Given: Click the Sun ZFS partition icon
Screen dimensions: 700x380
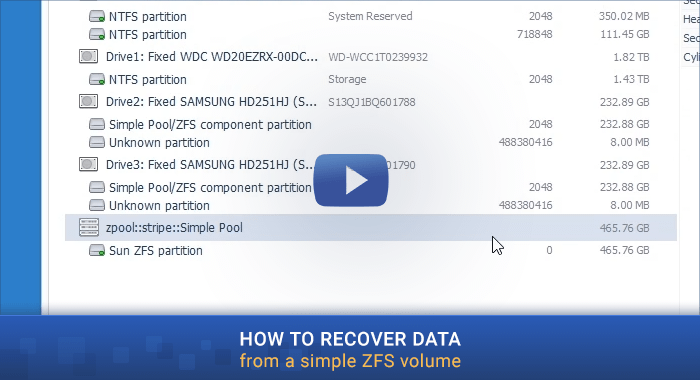Looking at the screenshot, I should [97, 251].
